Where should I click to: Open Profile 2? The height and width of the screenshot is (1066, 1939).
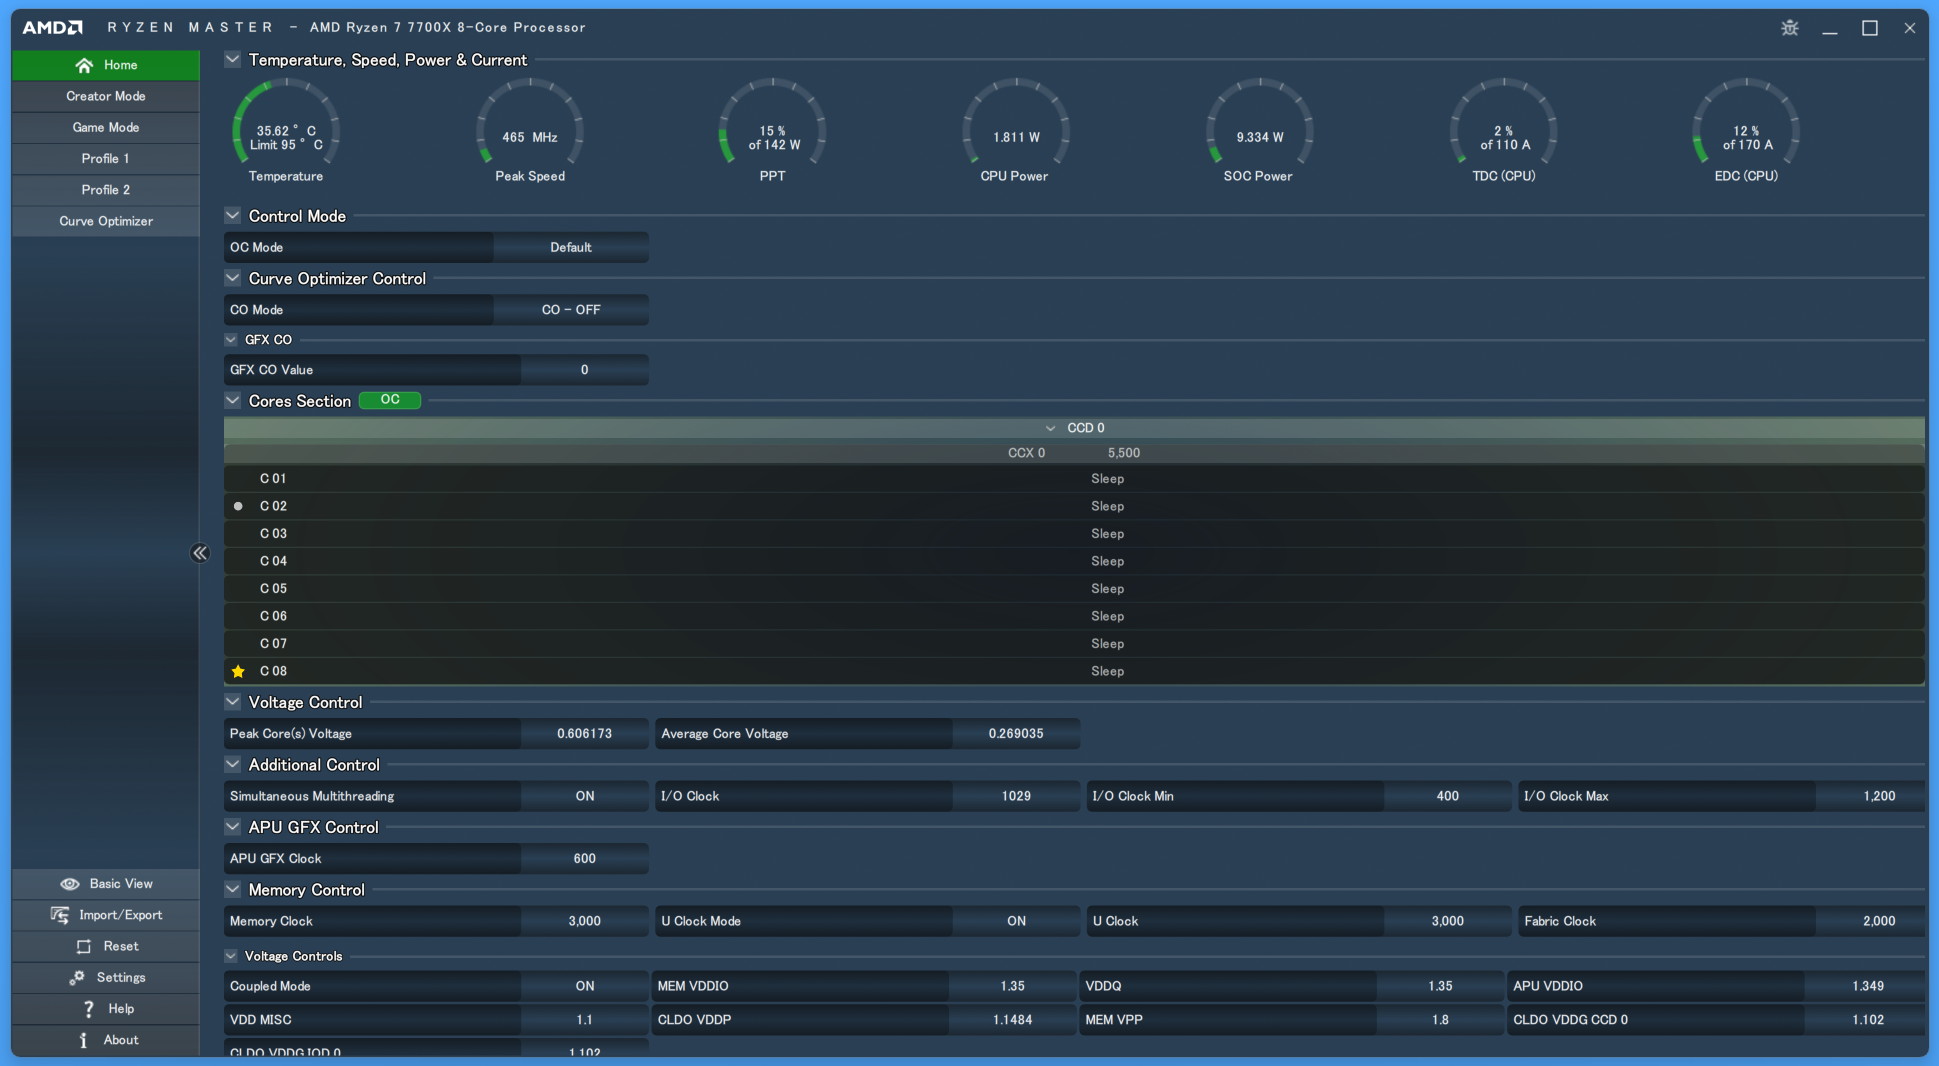pyautogui.click(x=106, y=190)
